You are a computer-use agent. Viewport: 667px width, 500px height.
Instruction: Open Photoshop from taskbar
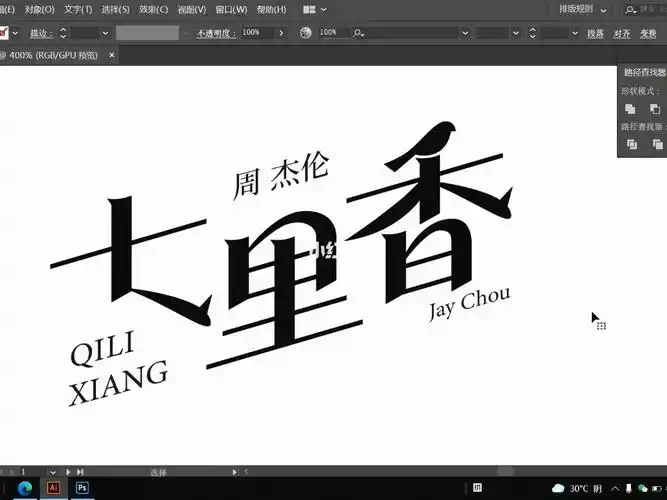(82, 488)
